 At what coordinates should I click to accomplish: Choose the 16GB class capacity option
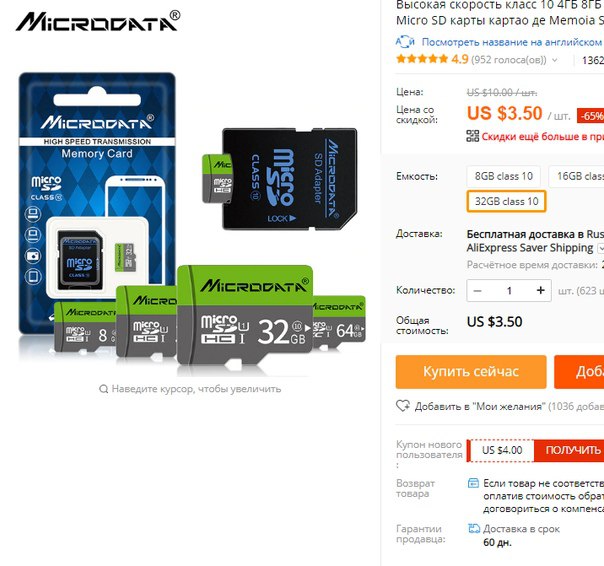coord(577,176)
